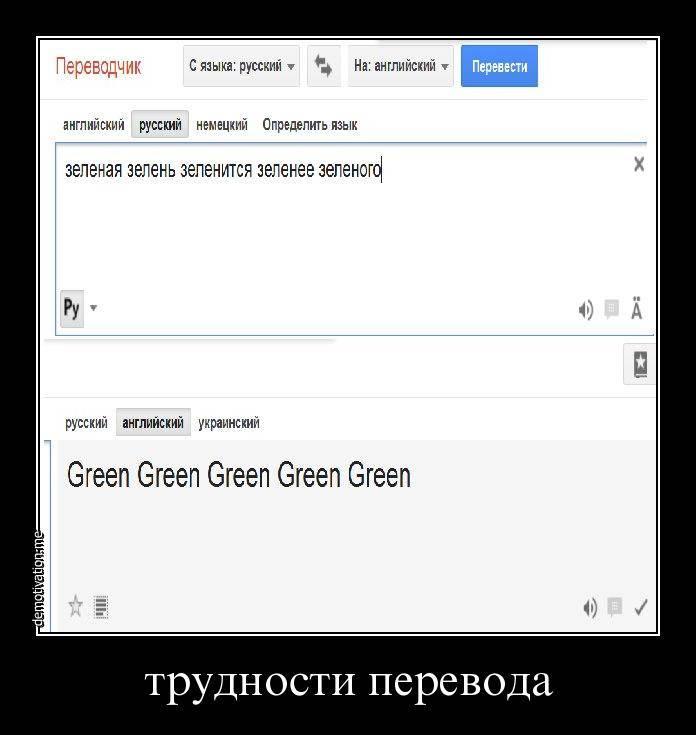Expand input tools arrow next to Ру

point(93,308)
